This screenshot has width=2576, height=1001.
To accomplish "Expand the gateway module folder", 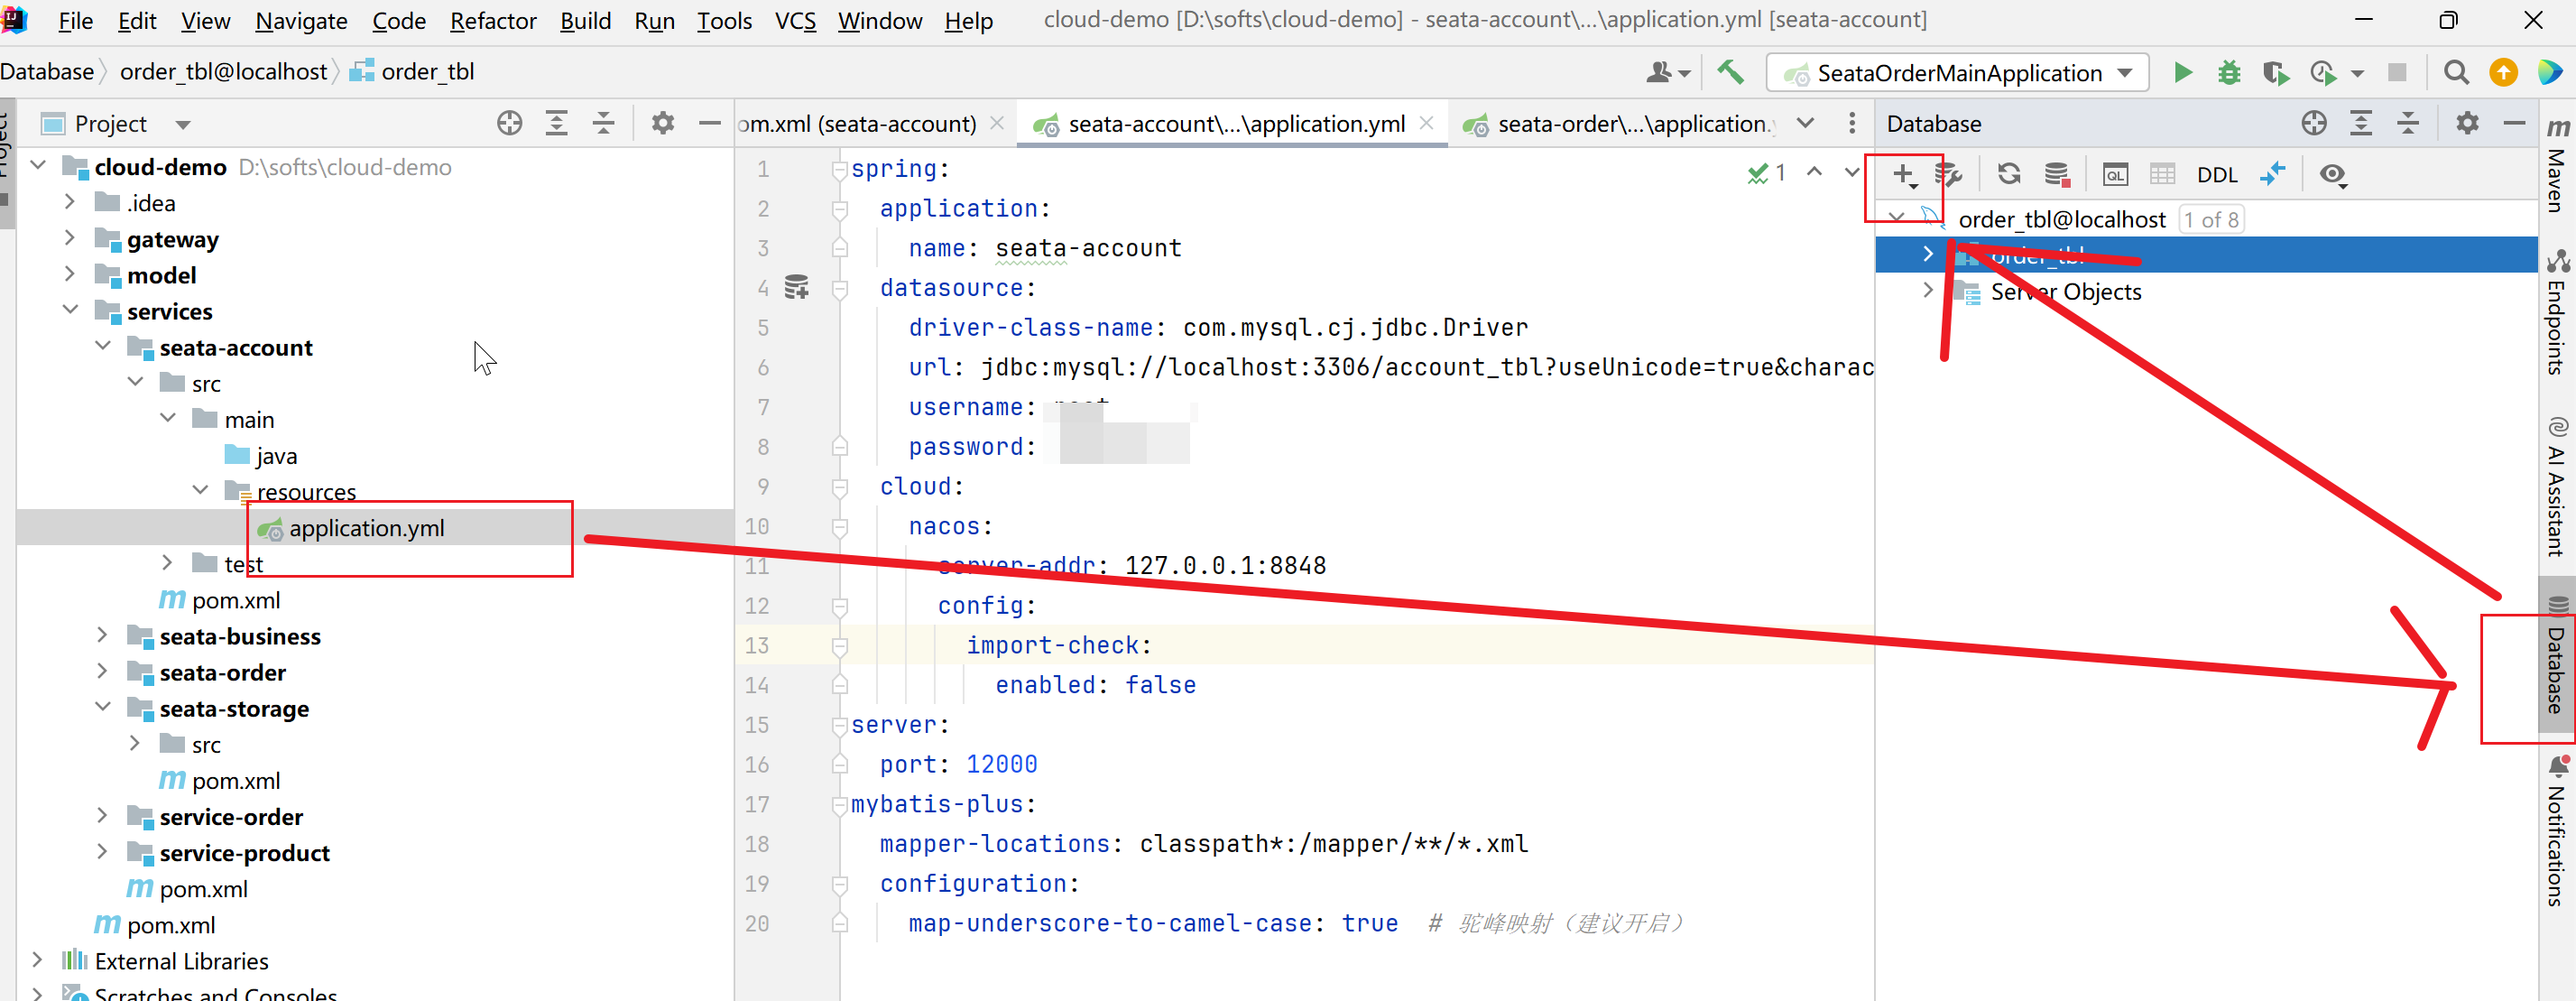I will click(69, 238).
